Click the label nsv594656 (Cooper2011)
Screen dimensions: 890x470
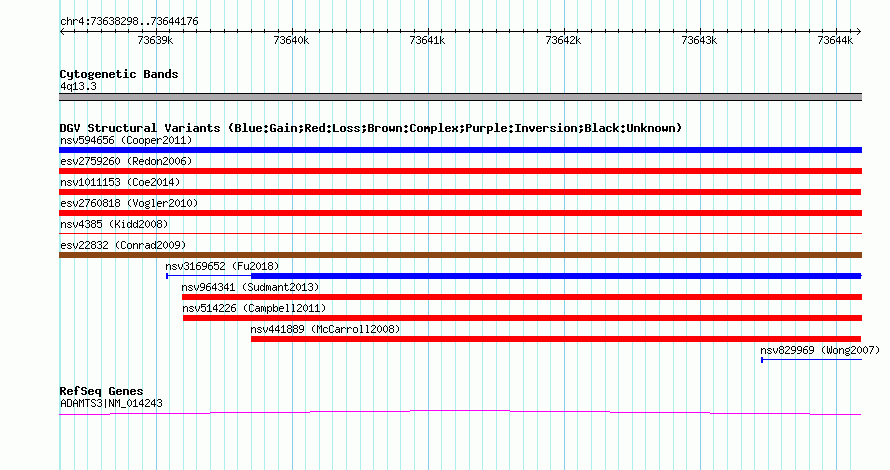click(126, 140)
